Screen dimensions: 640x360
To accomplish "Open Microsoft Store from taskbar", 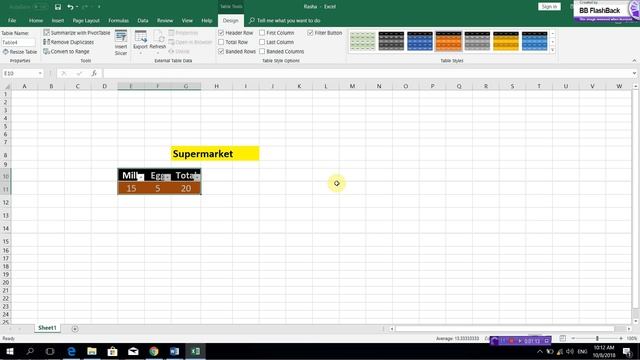I will (x=113, y=351).
